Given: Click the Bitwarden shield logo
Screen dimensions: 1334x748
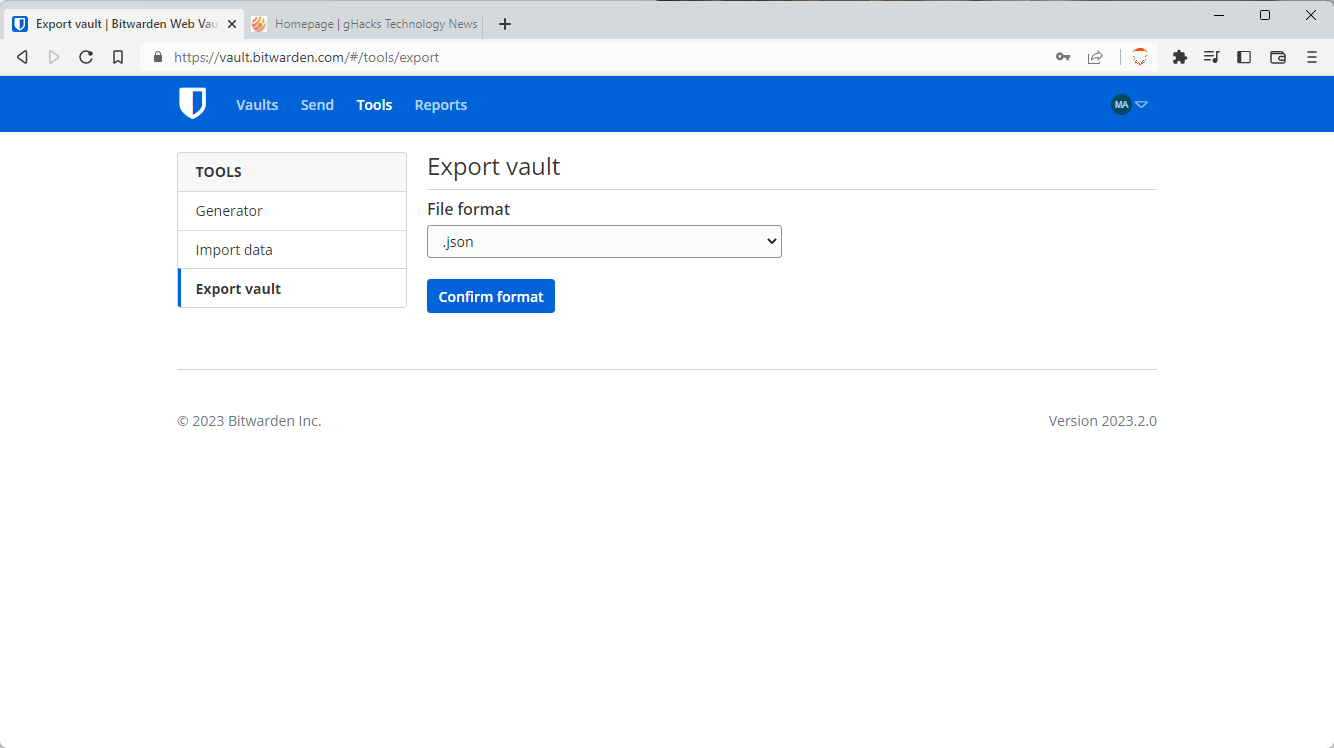Looking at the screenshot, I should 192,103.
